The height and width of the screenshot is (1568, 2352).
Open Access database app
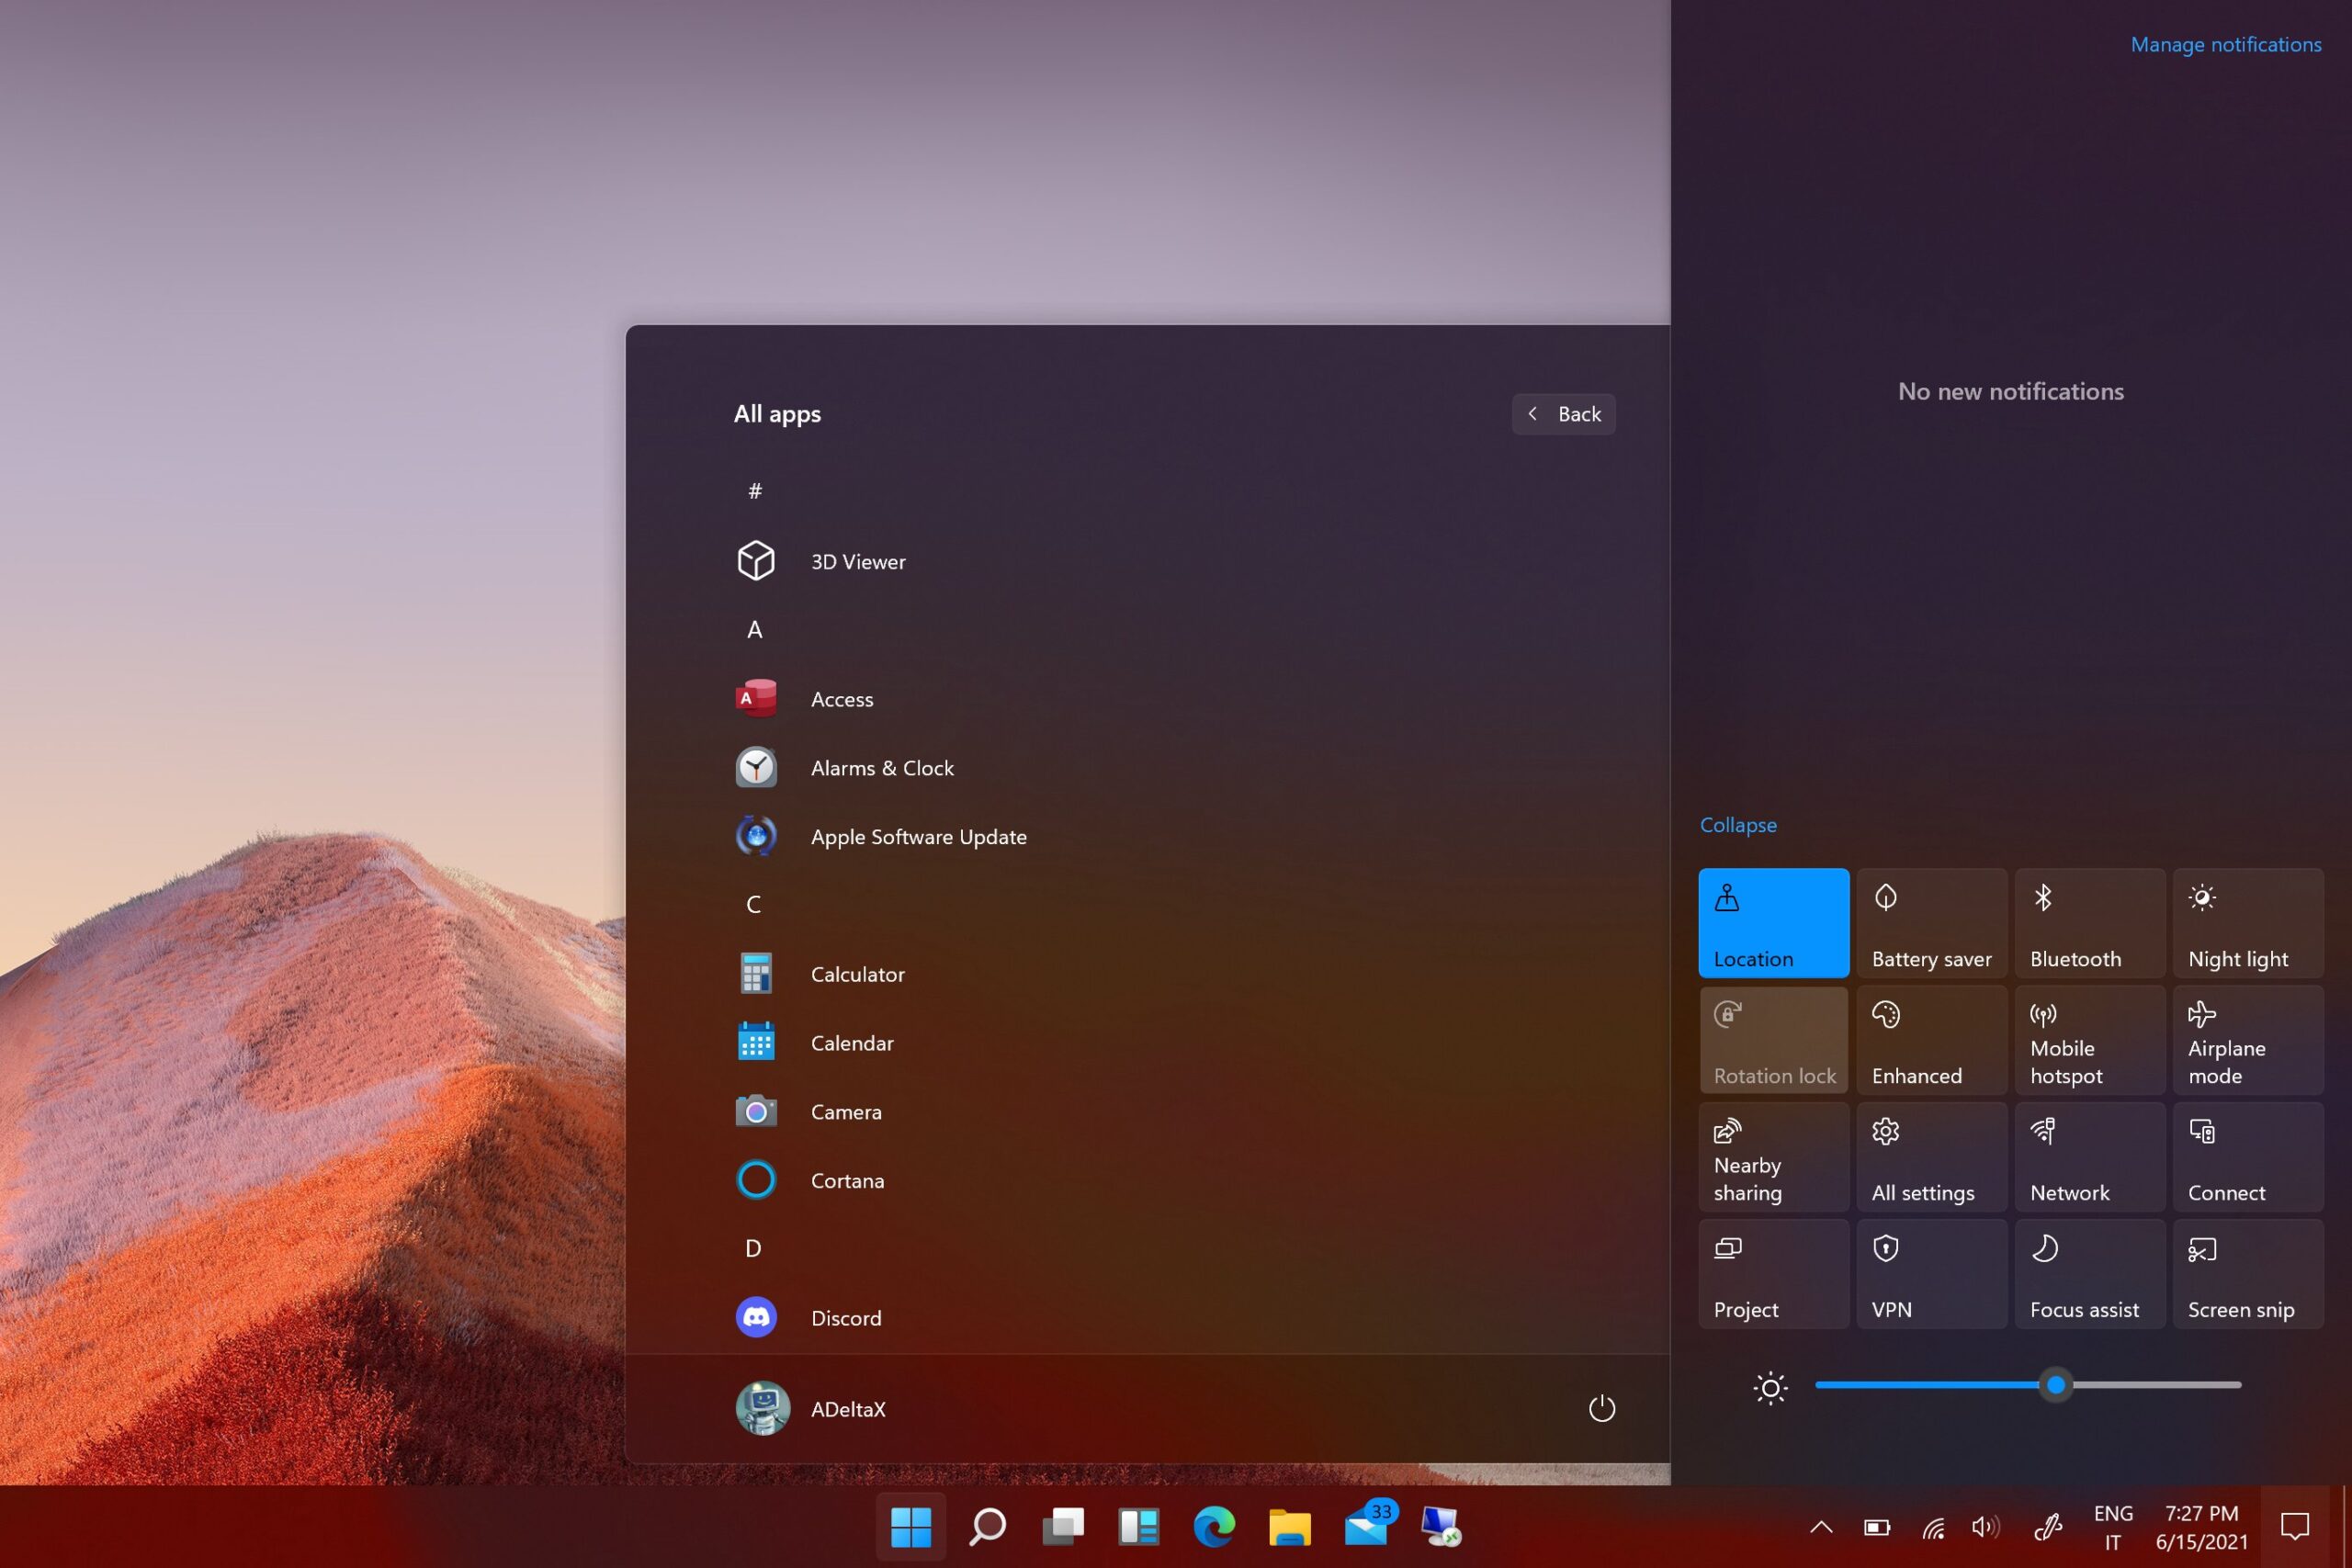coord(842,698)
